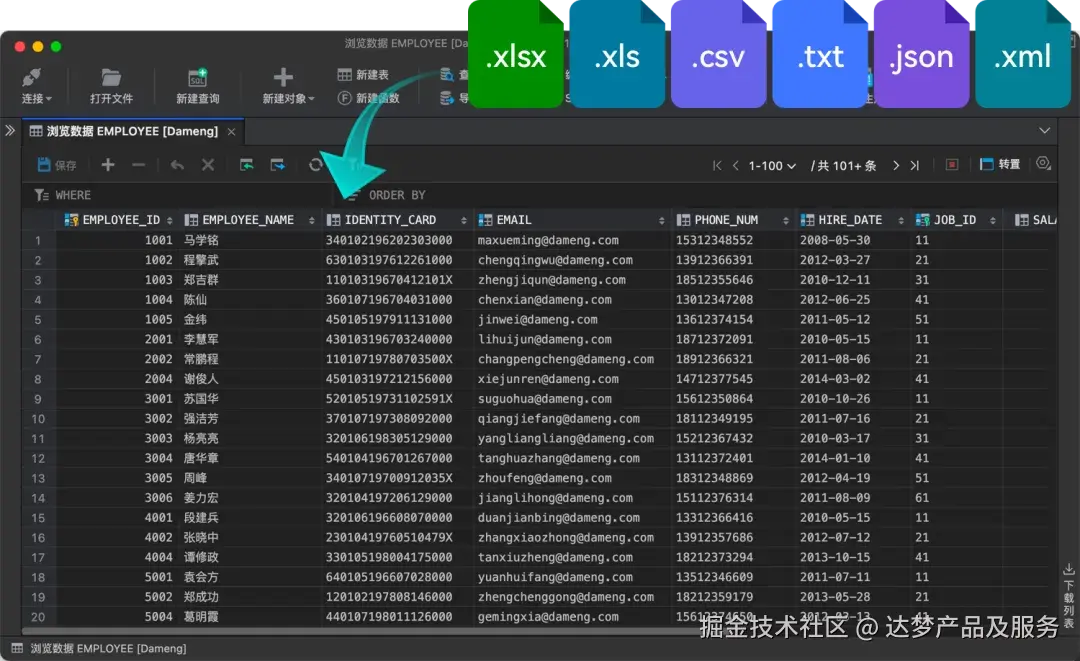Screen dimensions: 1080x661
Task: Open grid settings icon
Action: [1043, 164]
